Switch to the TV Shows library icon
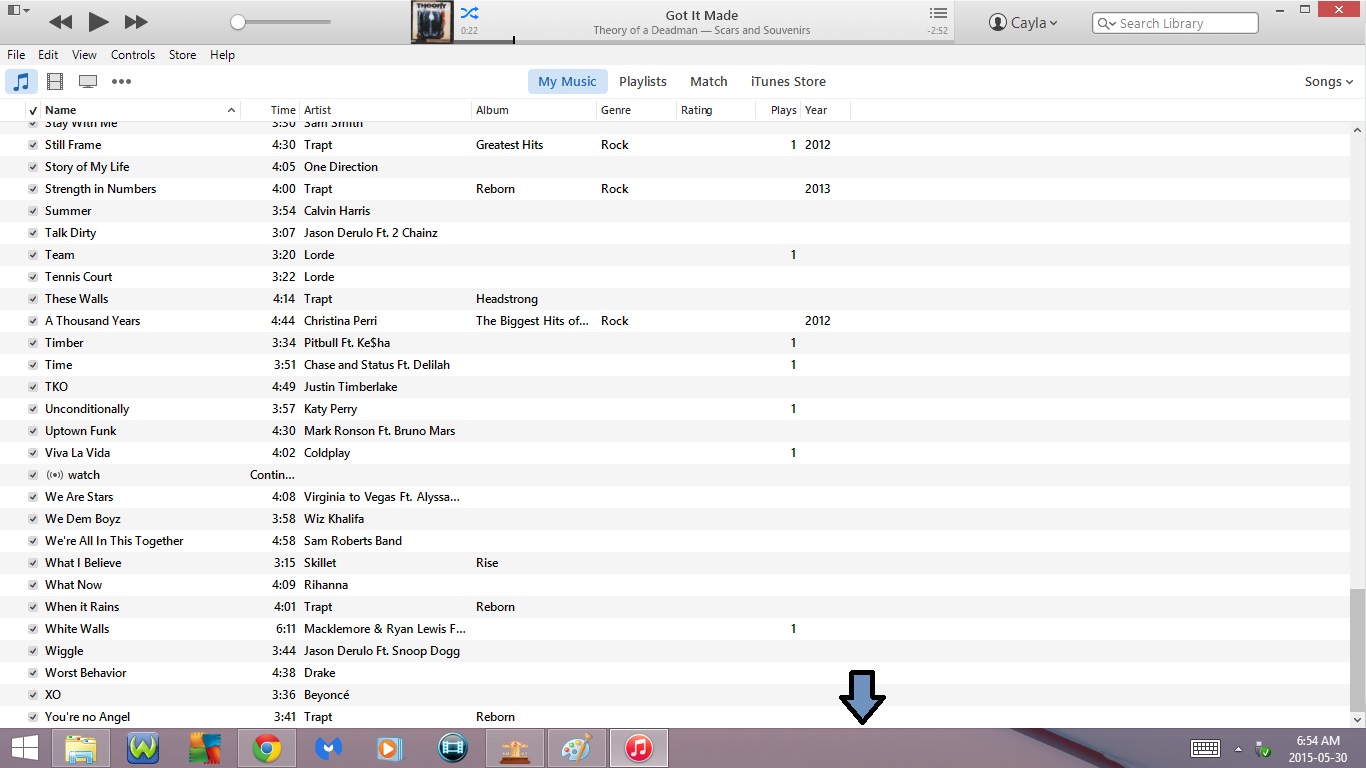The width and height of the screenshot is (1366, 768). 88,82
